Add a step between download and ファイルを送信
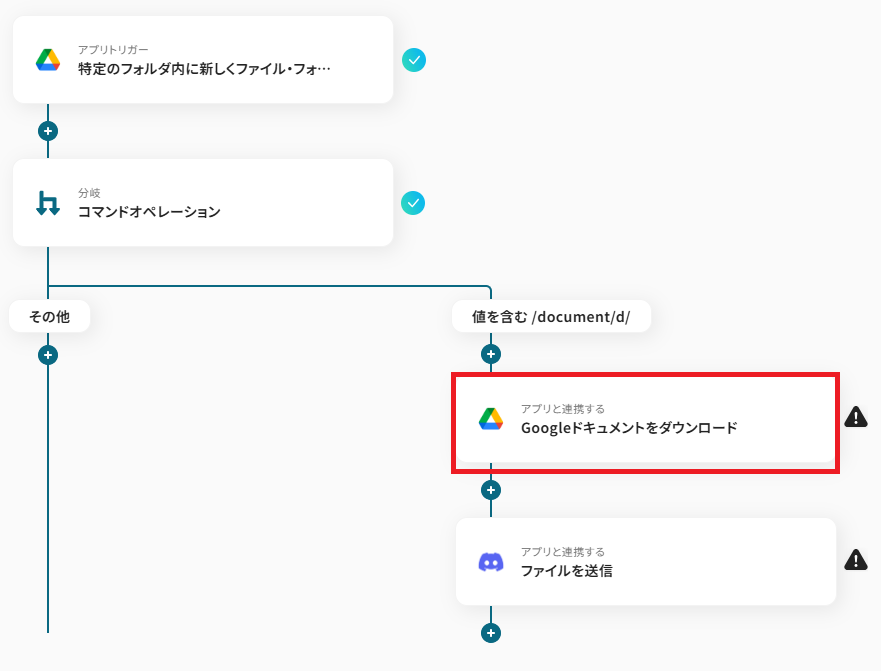Viewport: 881px width, 671px height. [490, 490]
